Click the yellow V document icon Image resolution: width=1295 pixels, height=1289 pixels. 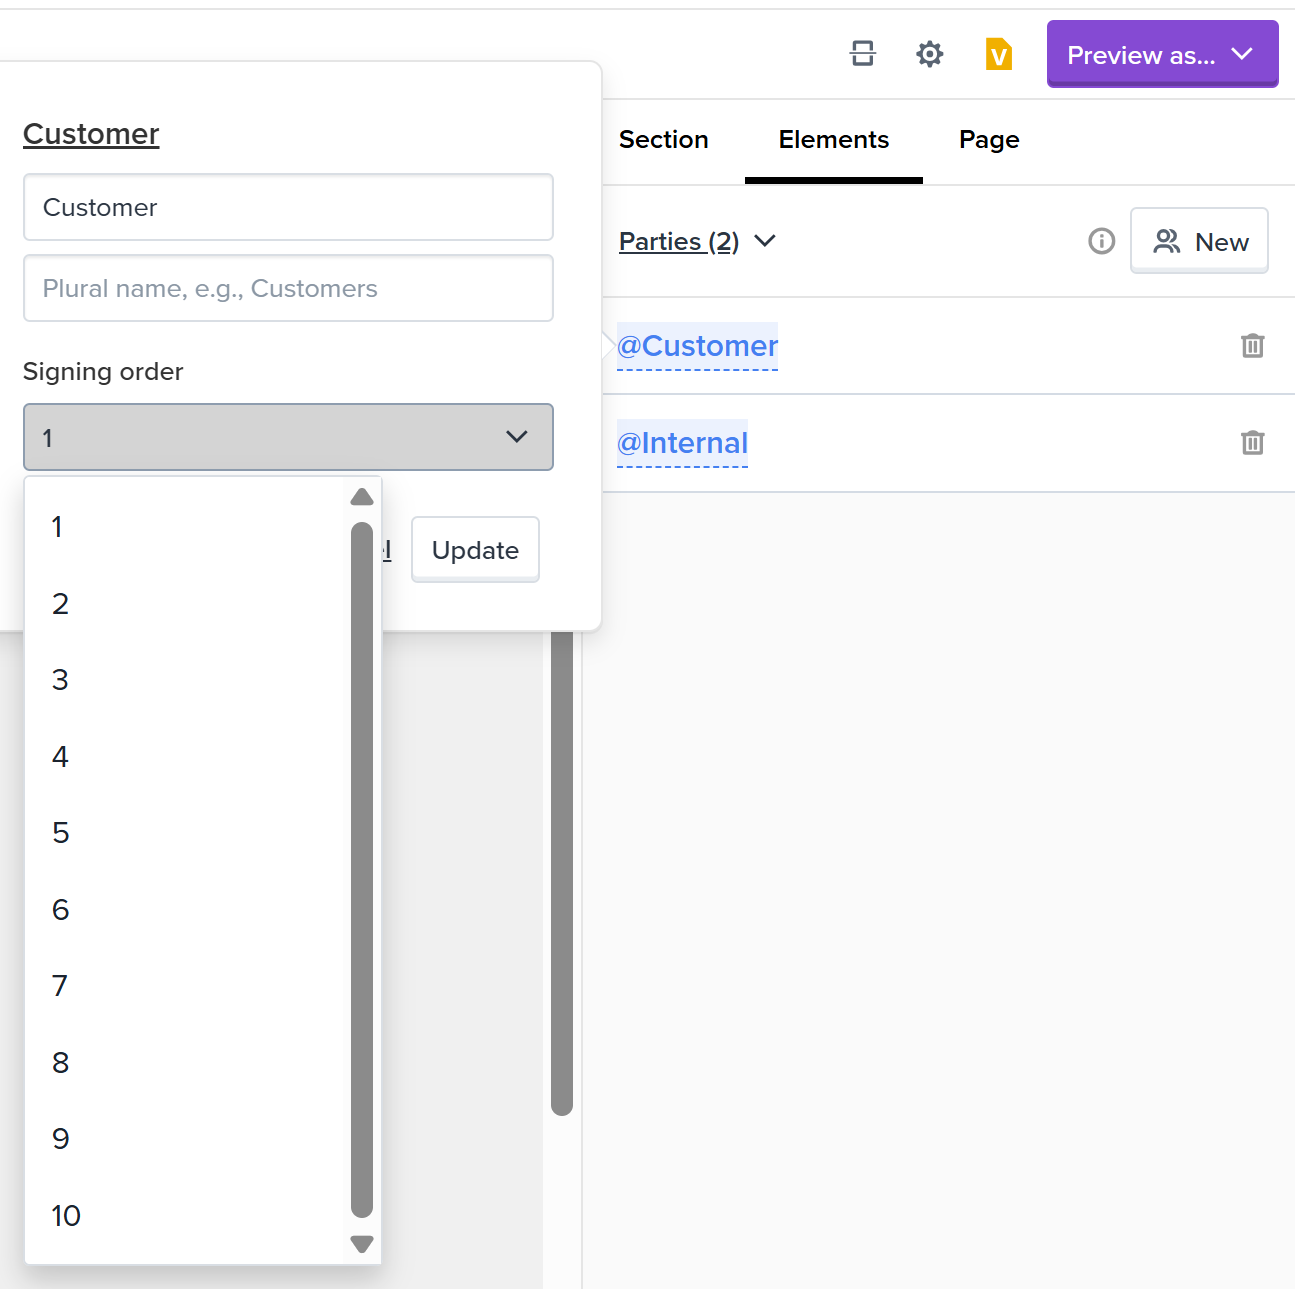click(998, 54)
